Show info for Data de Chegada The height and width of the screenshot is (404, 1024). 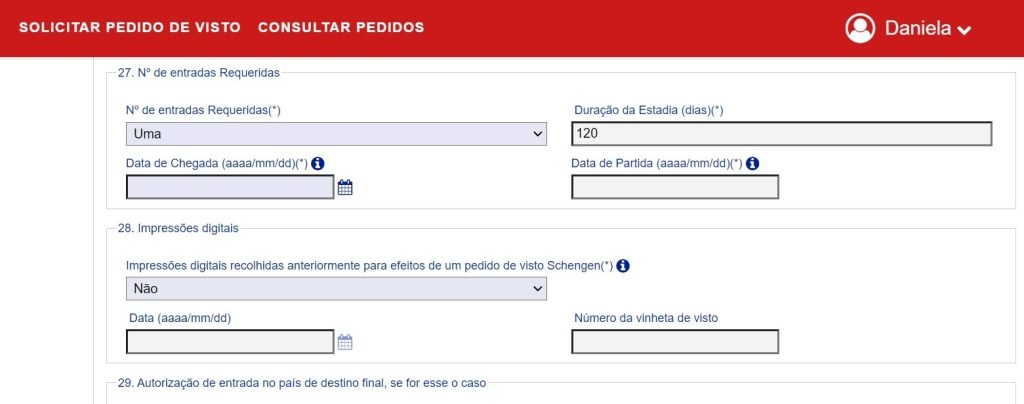[318, 163]
